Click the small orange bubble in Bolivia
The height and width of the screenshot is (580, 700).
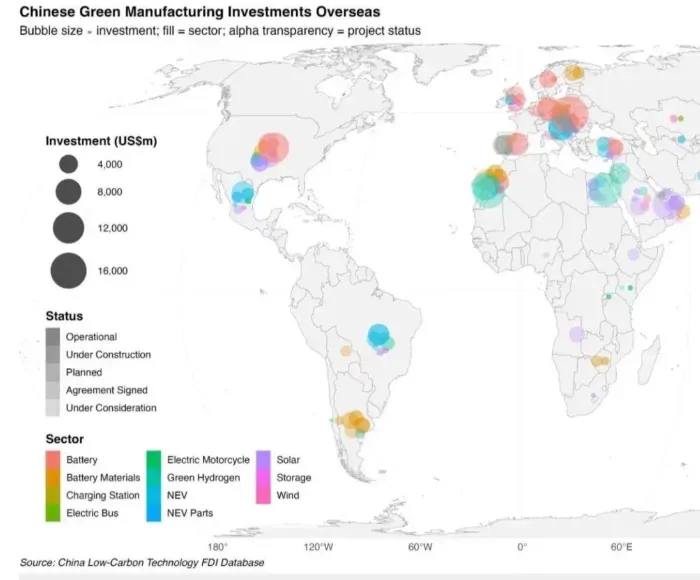346,351
